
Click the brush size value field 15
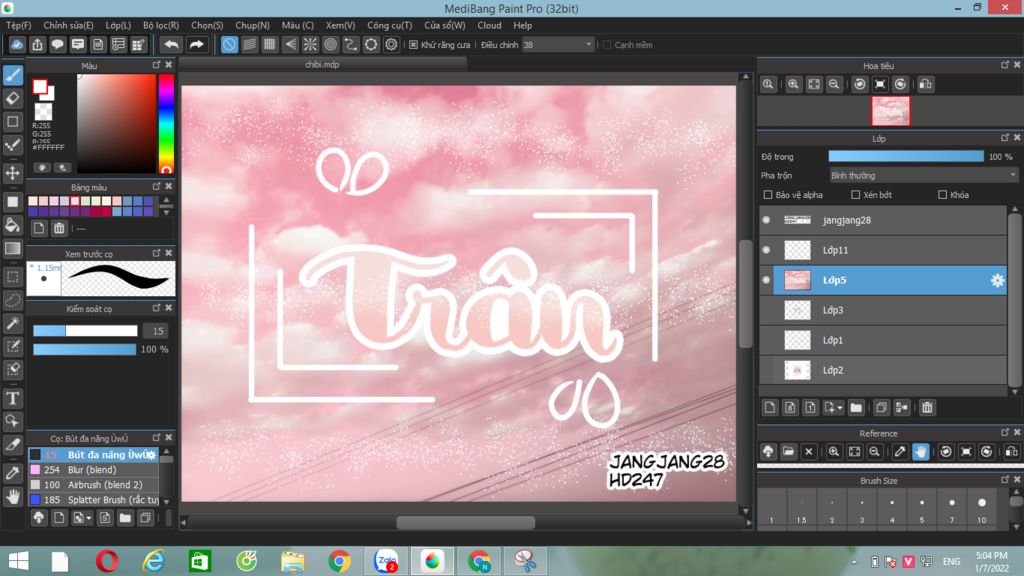156,331
